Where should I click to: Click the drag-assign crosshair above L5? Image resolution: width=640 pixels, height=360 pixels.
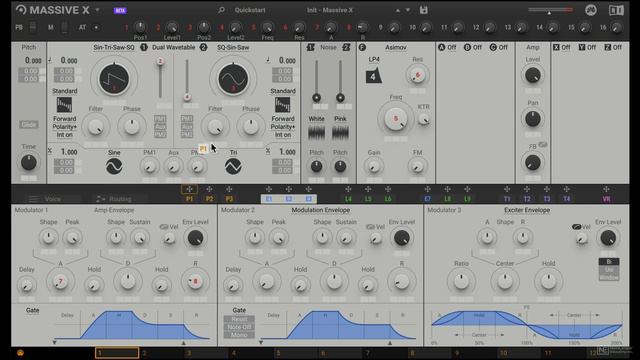tap(368, 189)
